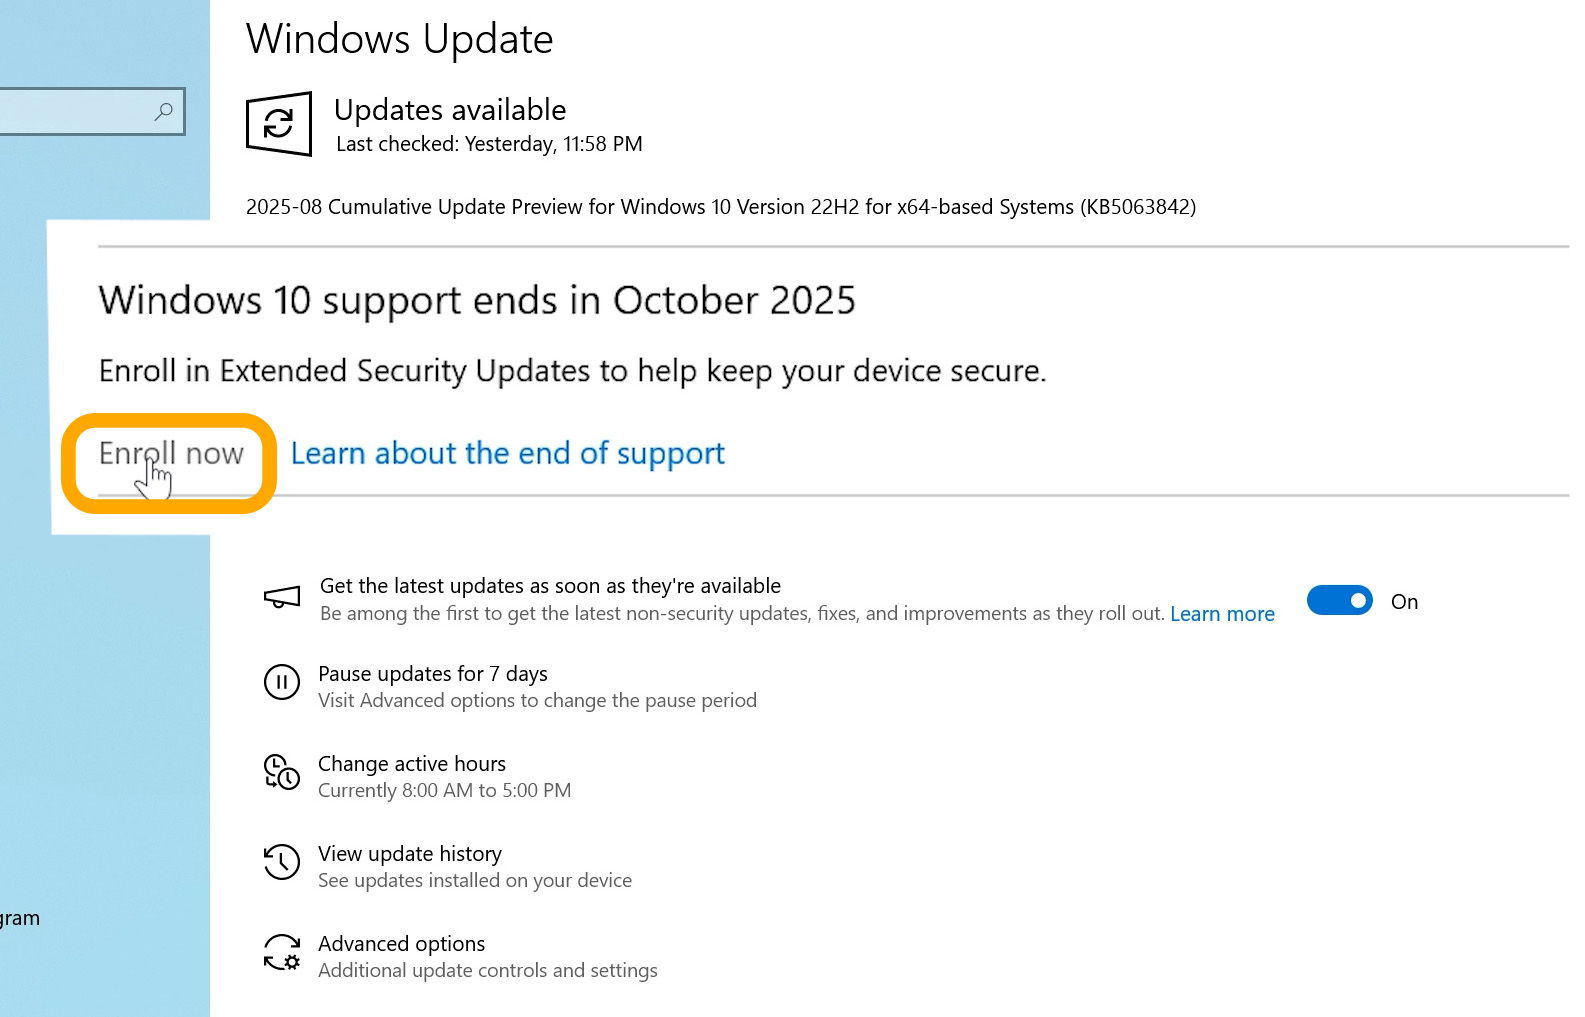This screenshot has height=1017, width=1585.
Task: Open Learn about the end of support
Action: pos(507,454)
